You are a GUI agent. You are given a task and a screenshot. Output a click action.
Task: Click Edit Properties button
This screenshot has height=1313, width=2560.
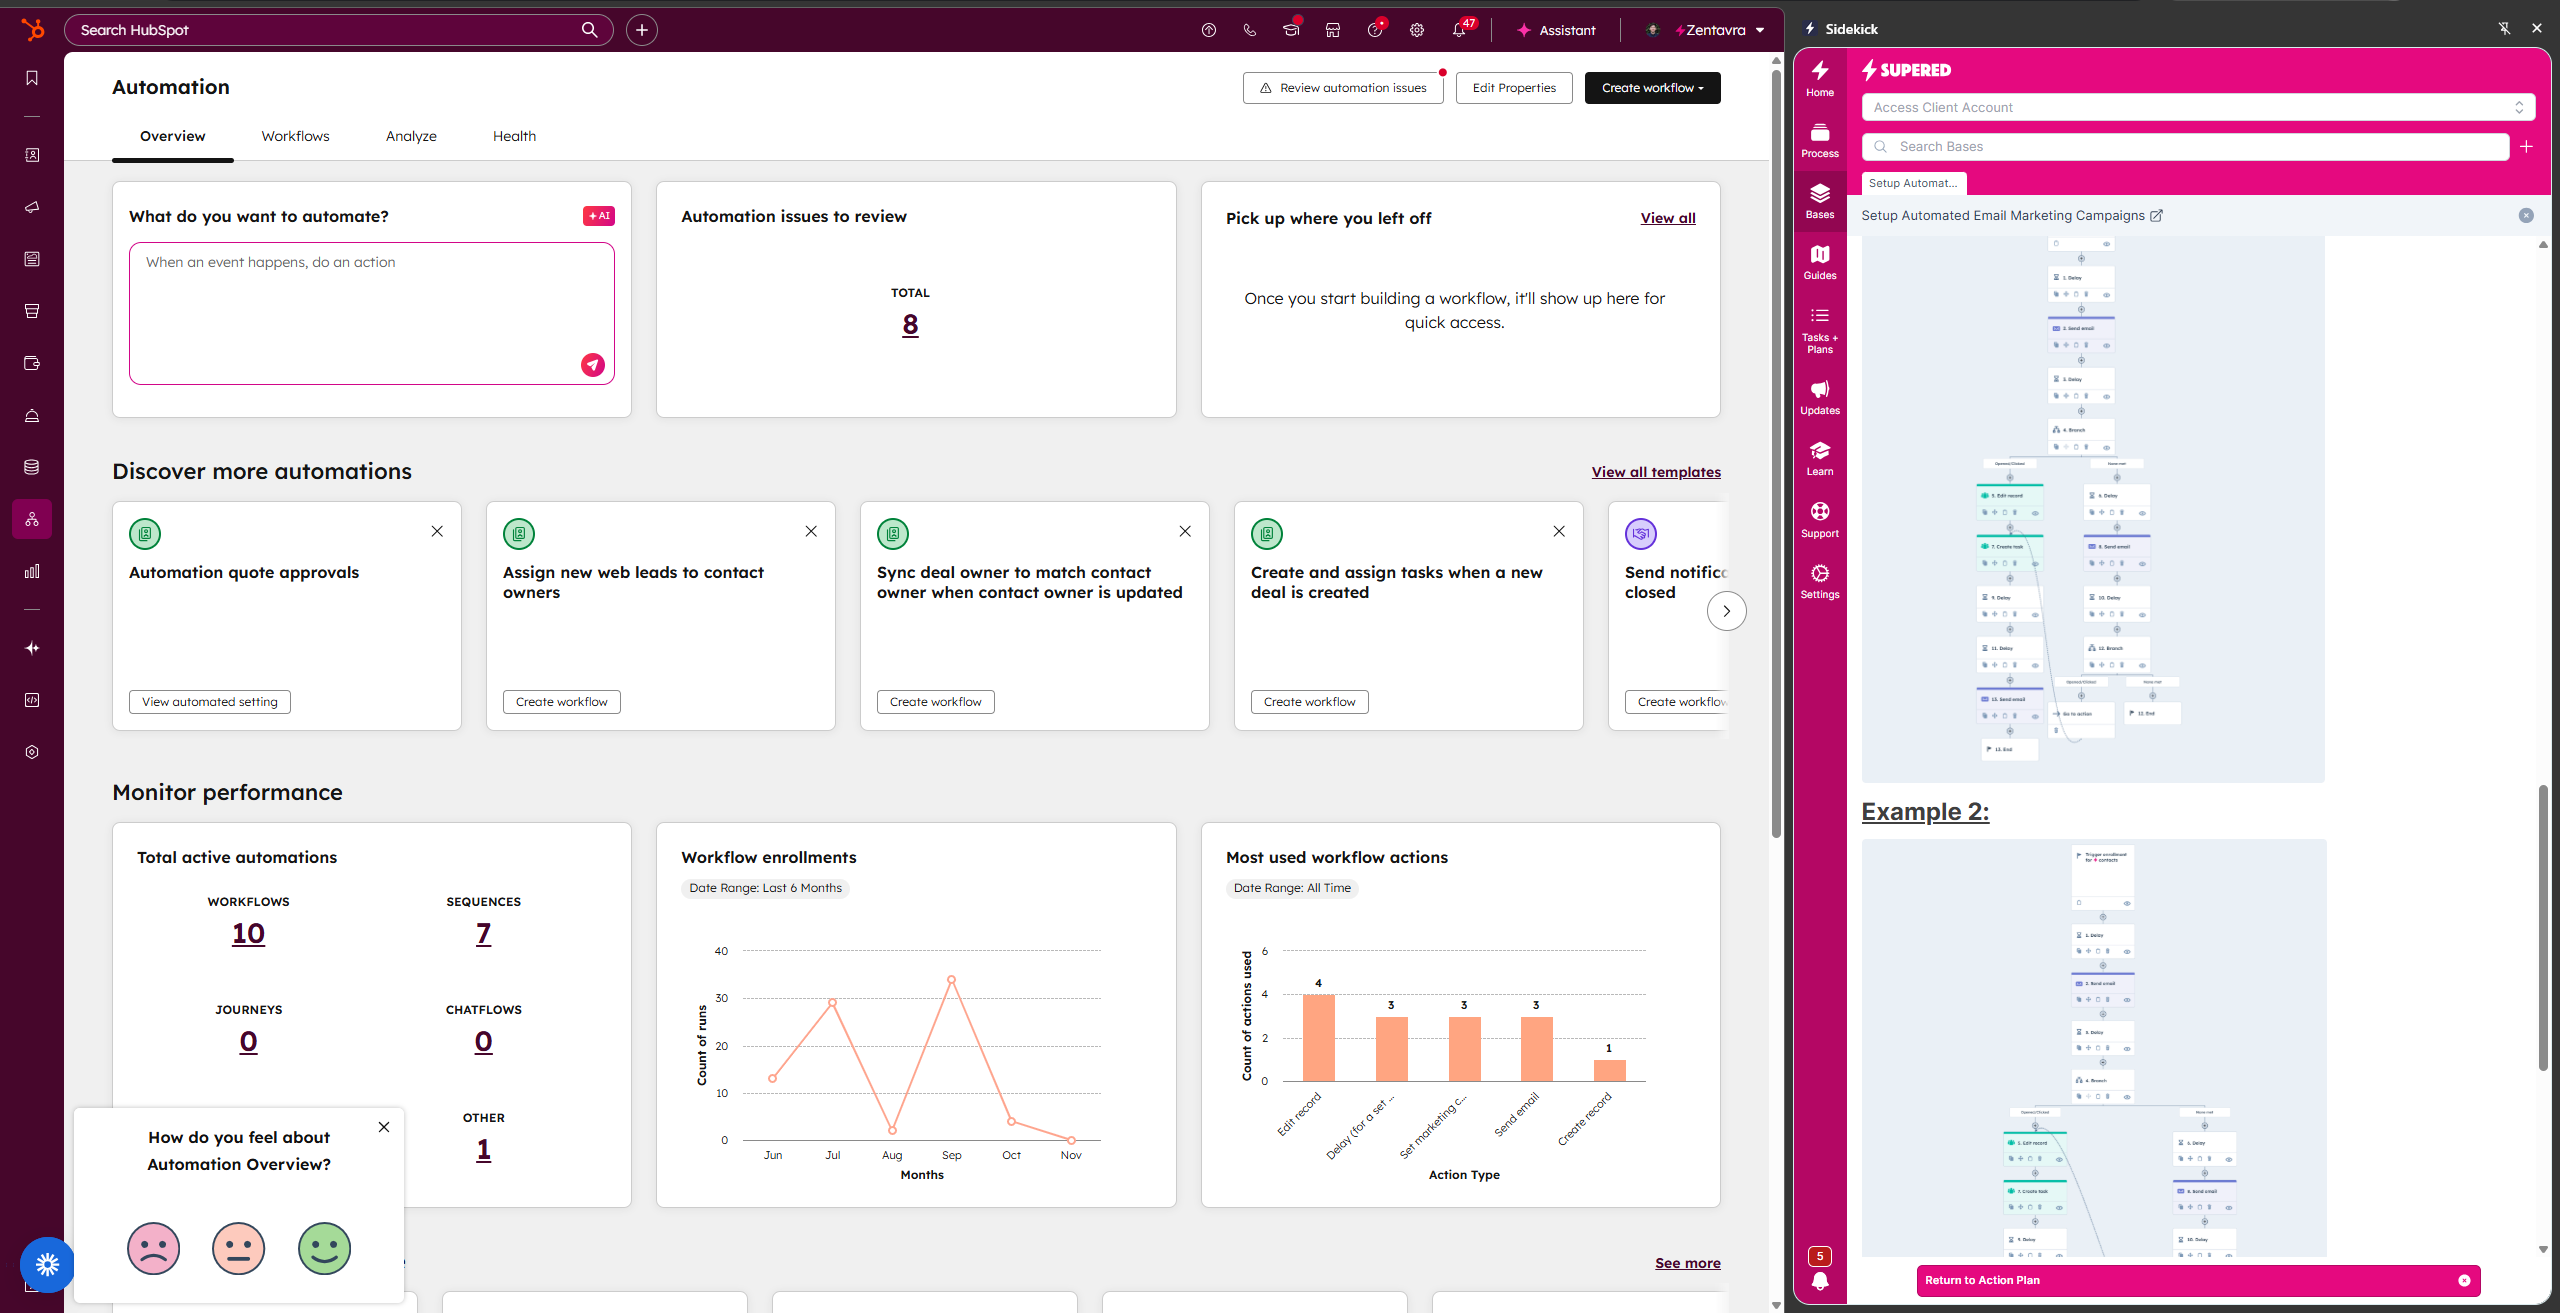pyautogui.click(x=1514, y=88)
